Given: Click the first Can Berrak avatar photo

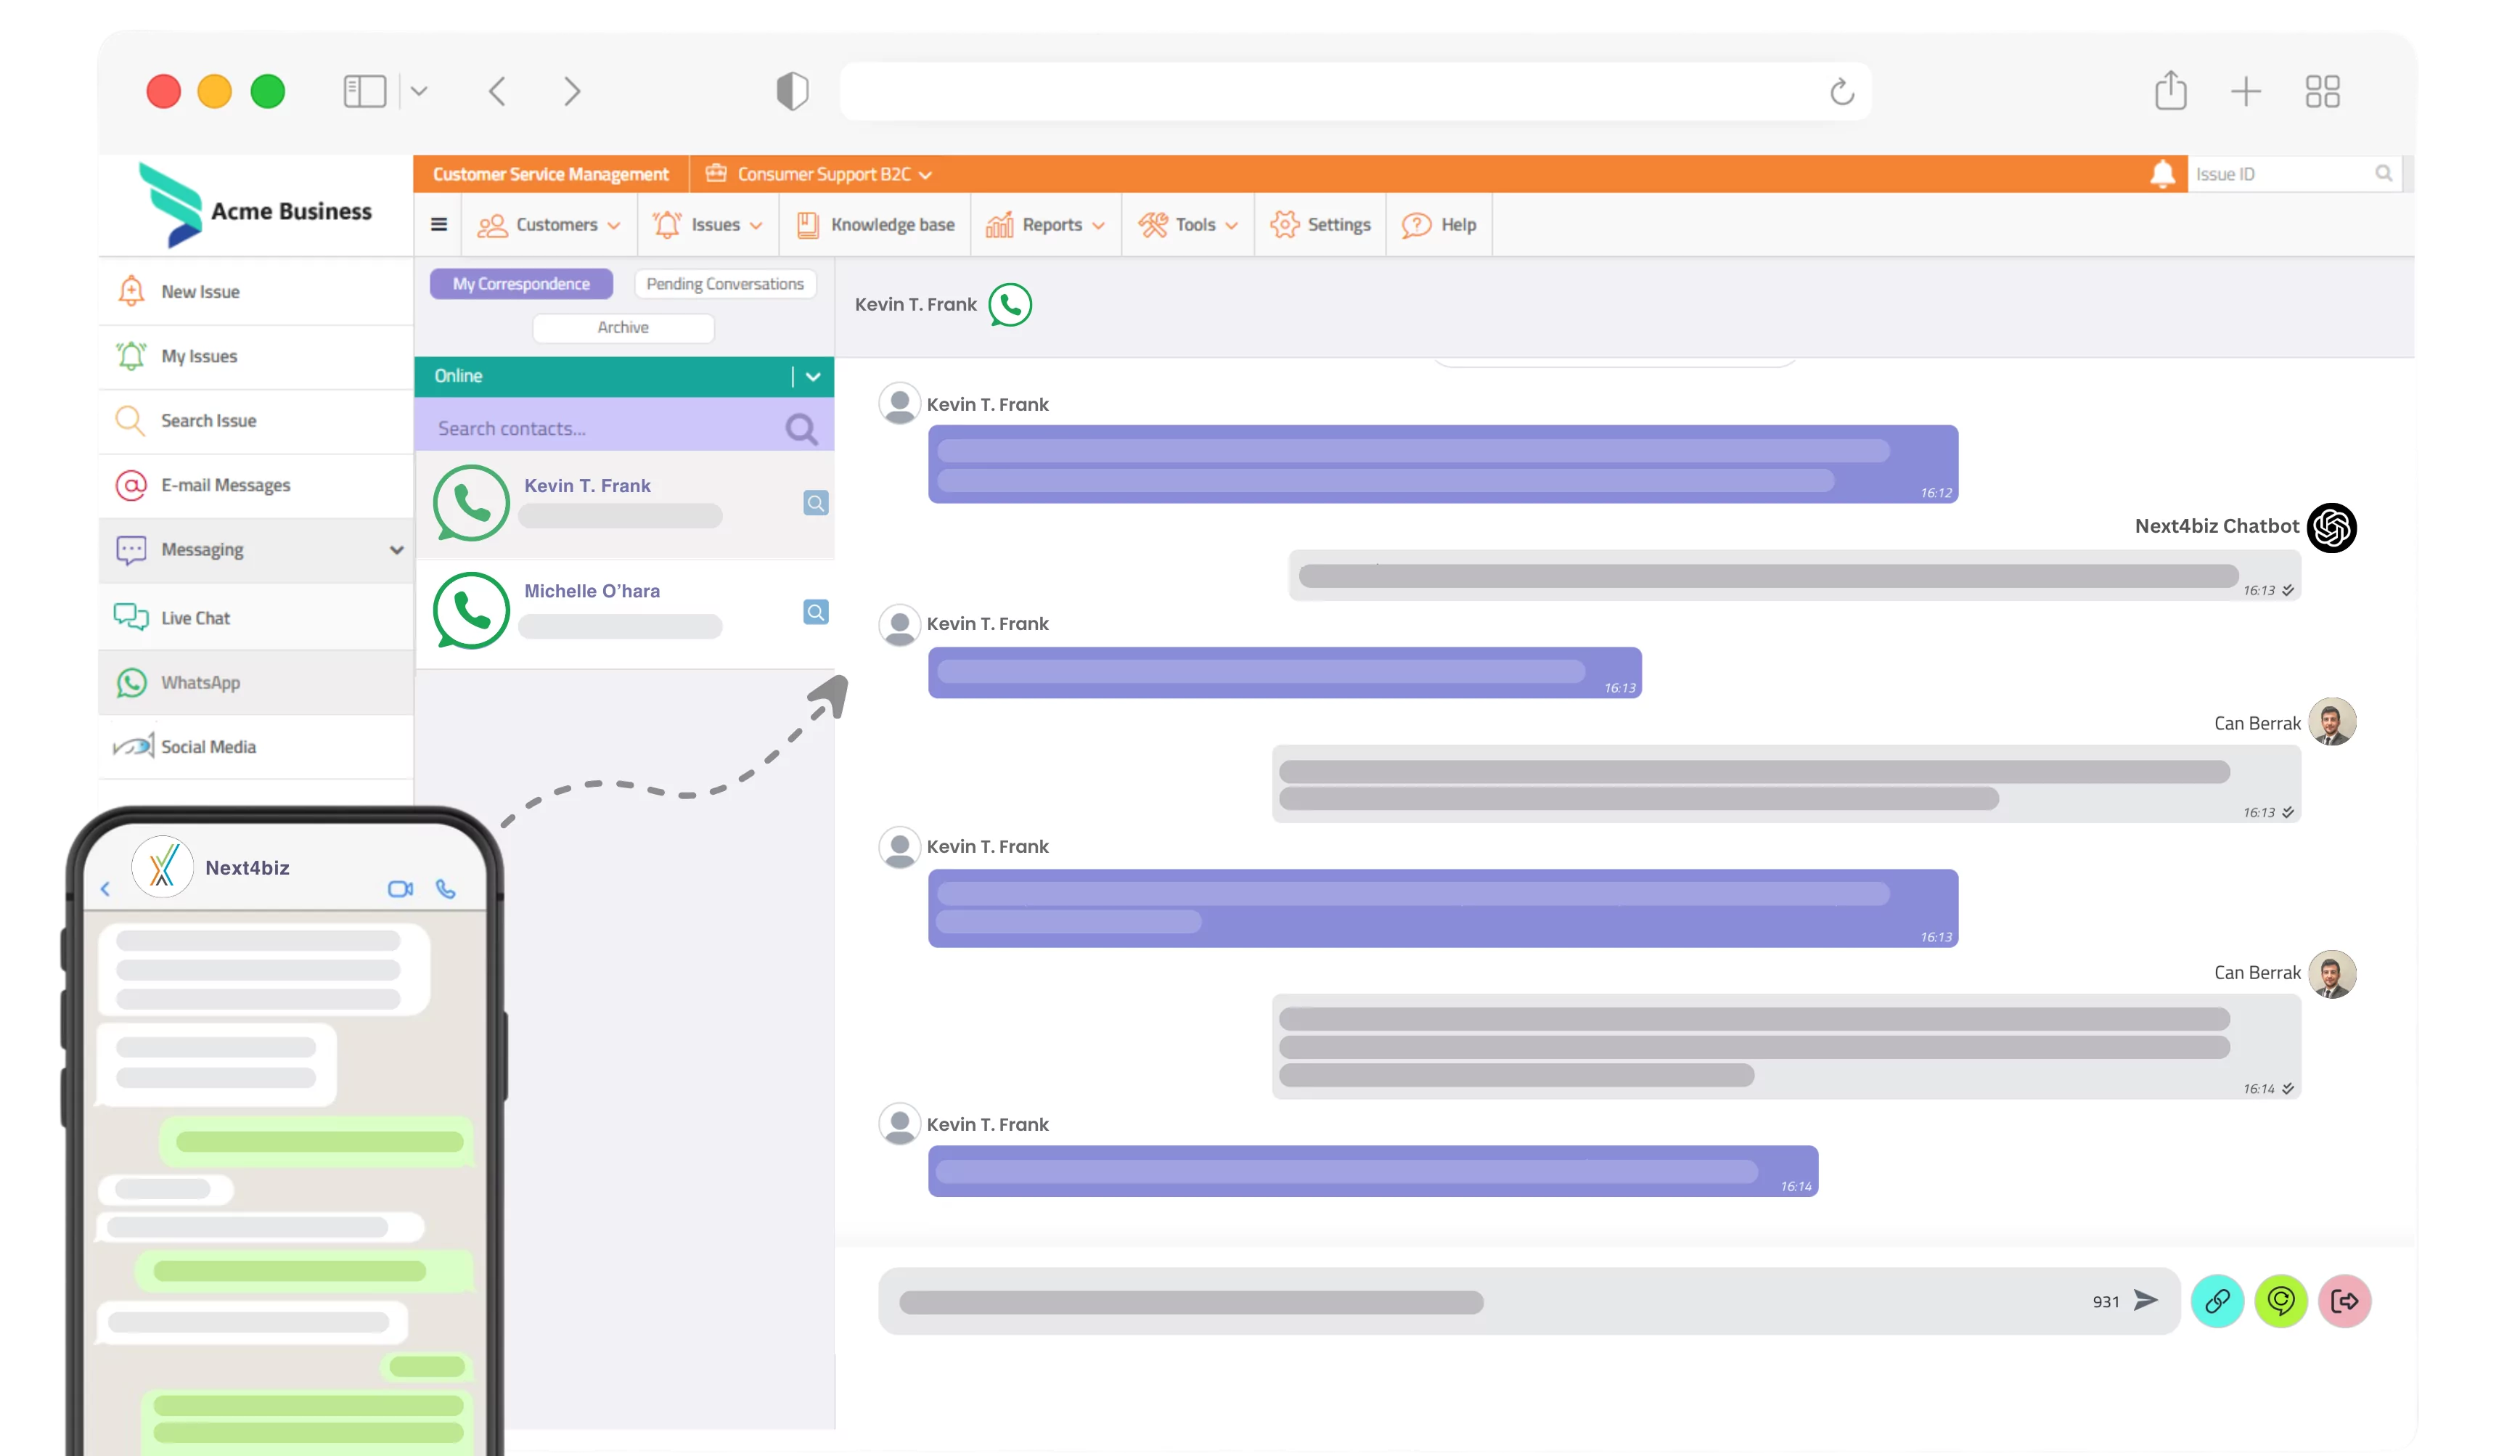Looking at the screenshot, I should point(2332,722).
